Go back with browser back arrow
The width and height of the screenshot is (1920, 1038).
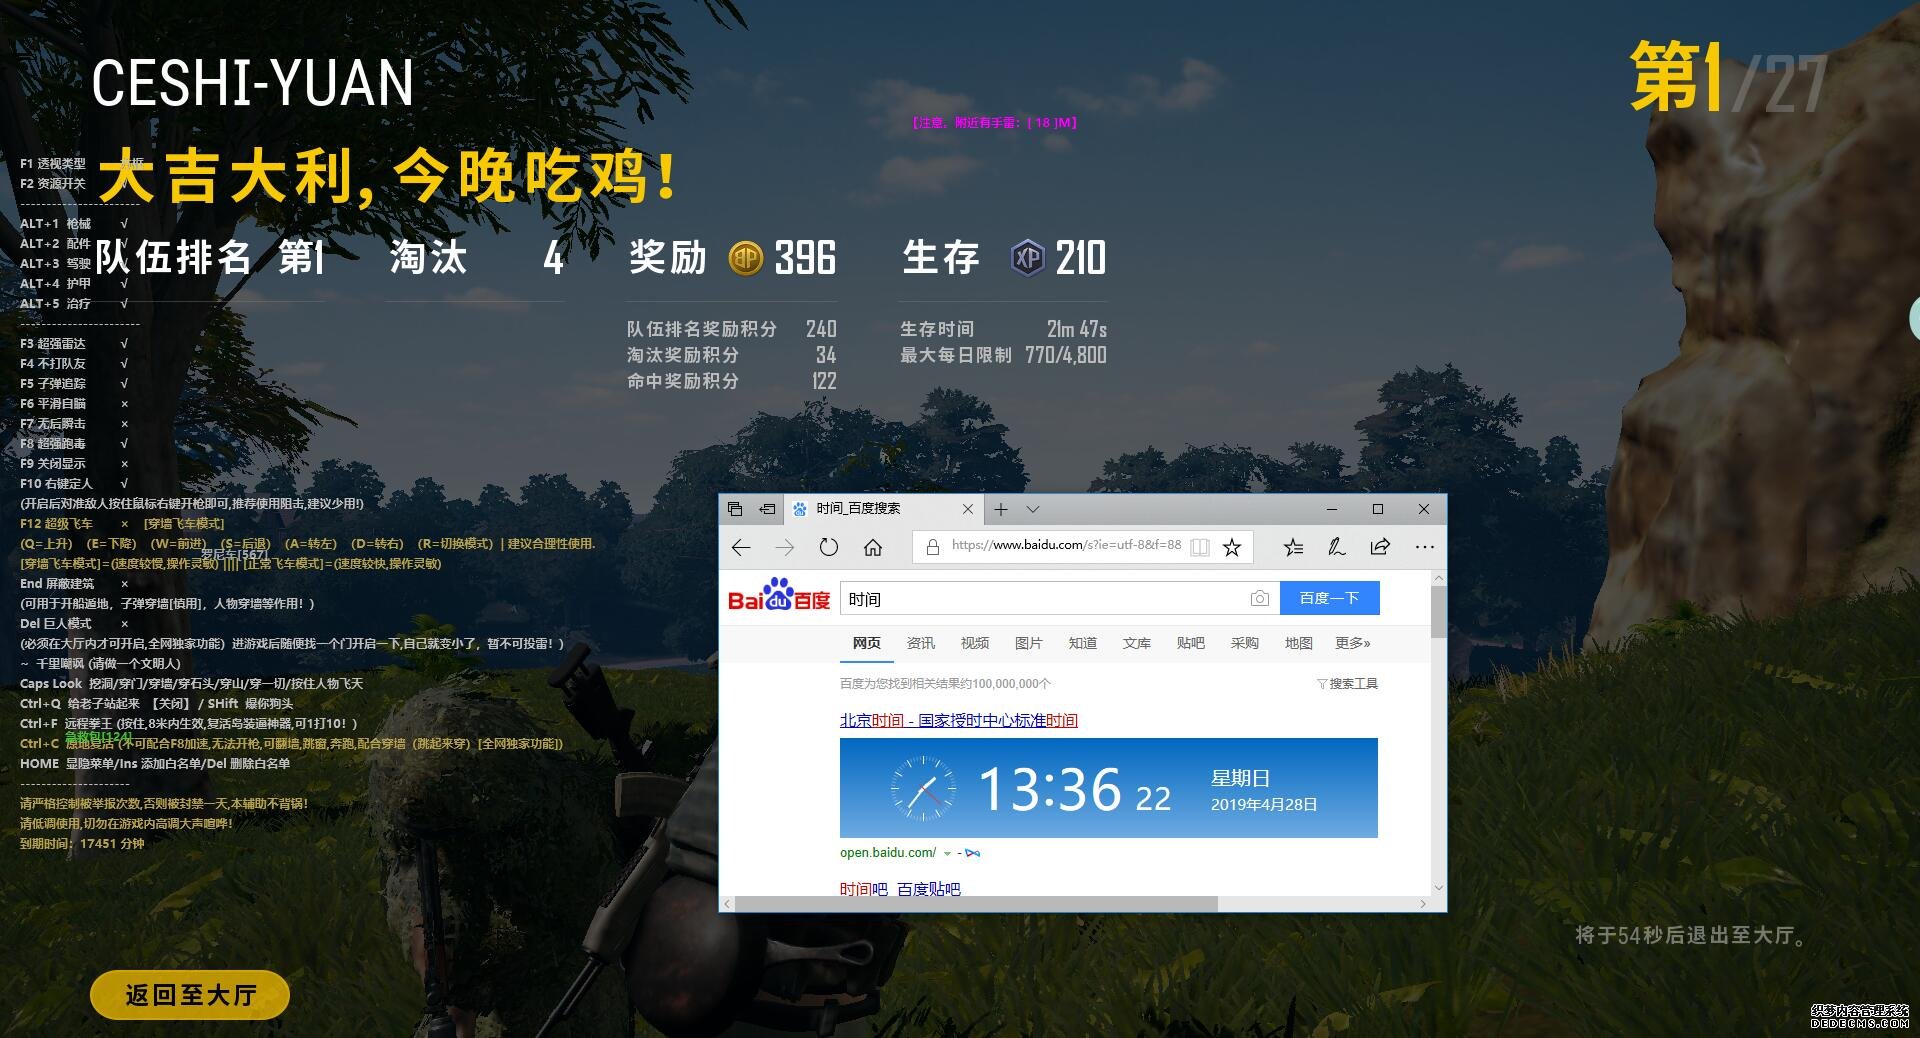click(741, 547)
